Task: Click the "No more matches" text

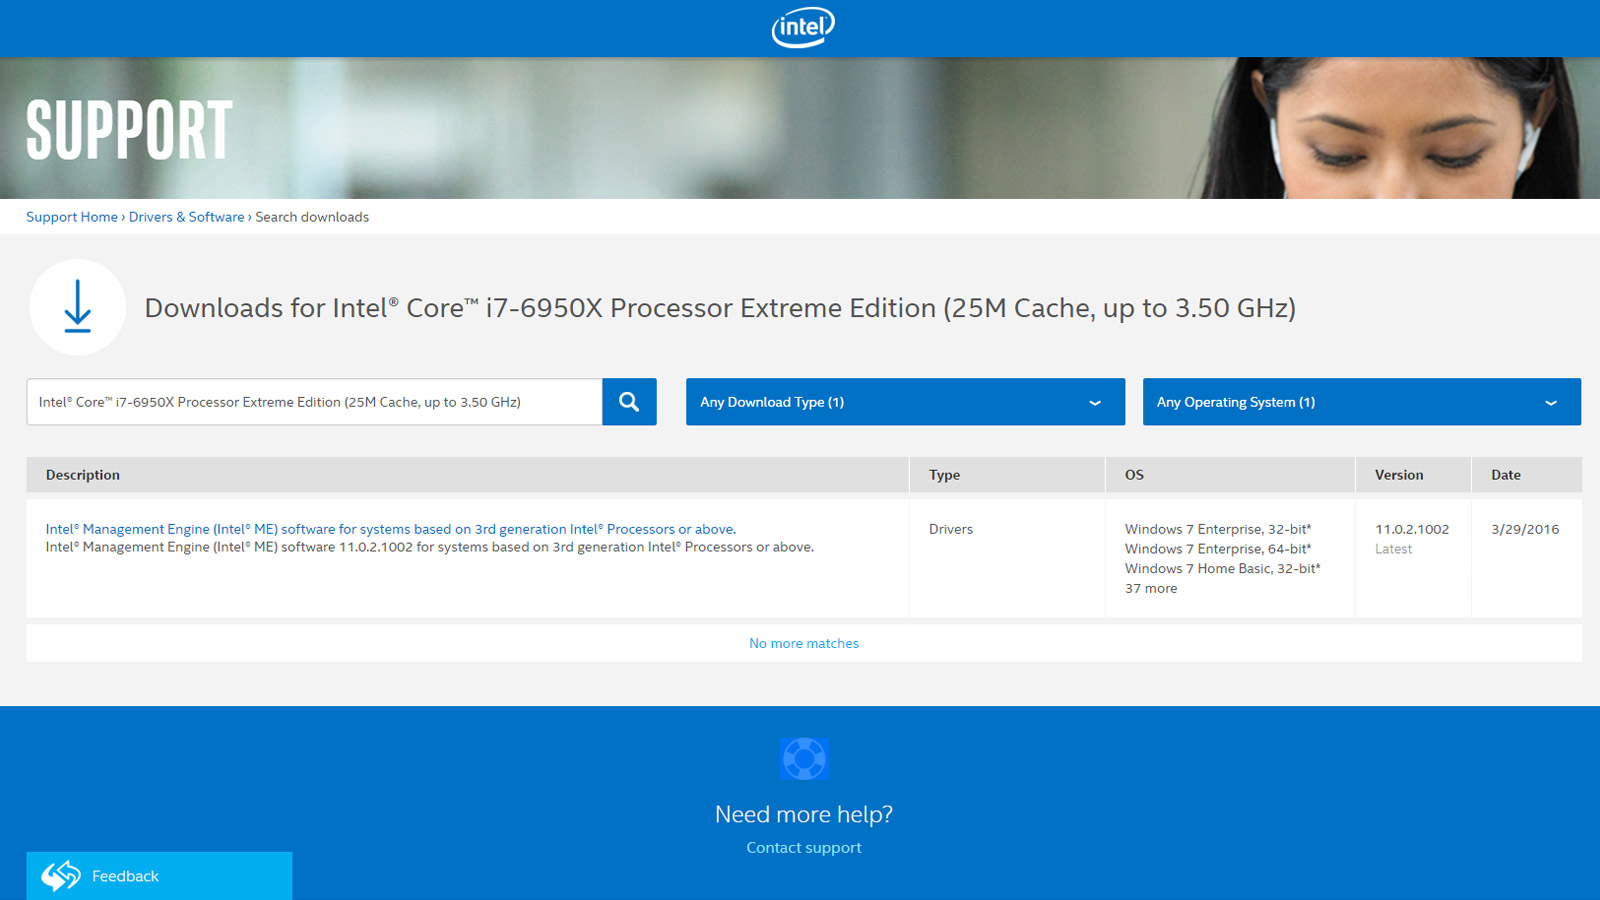Action: pos(804,643)
